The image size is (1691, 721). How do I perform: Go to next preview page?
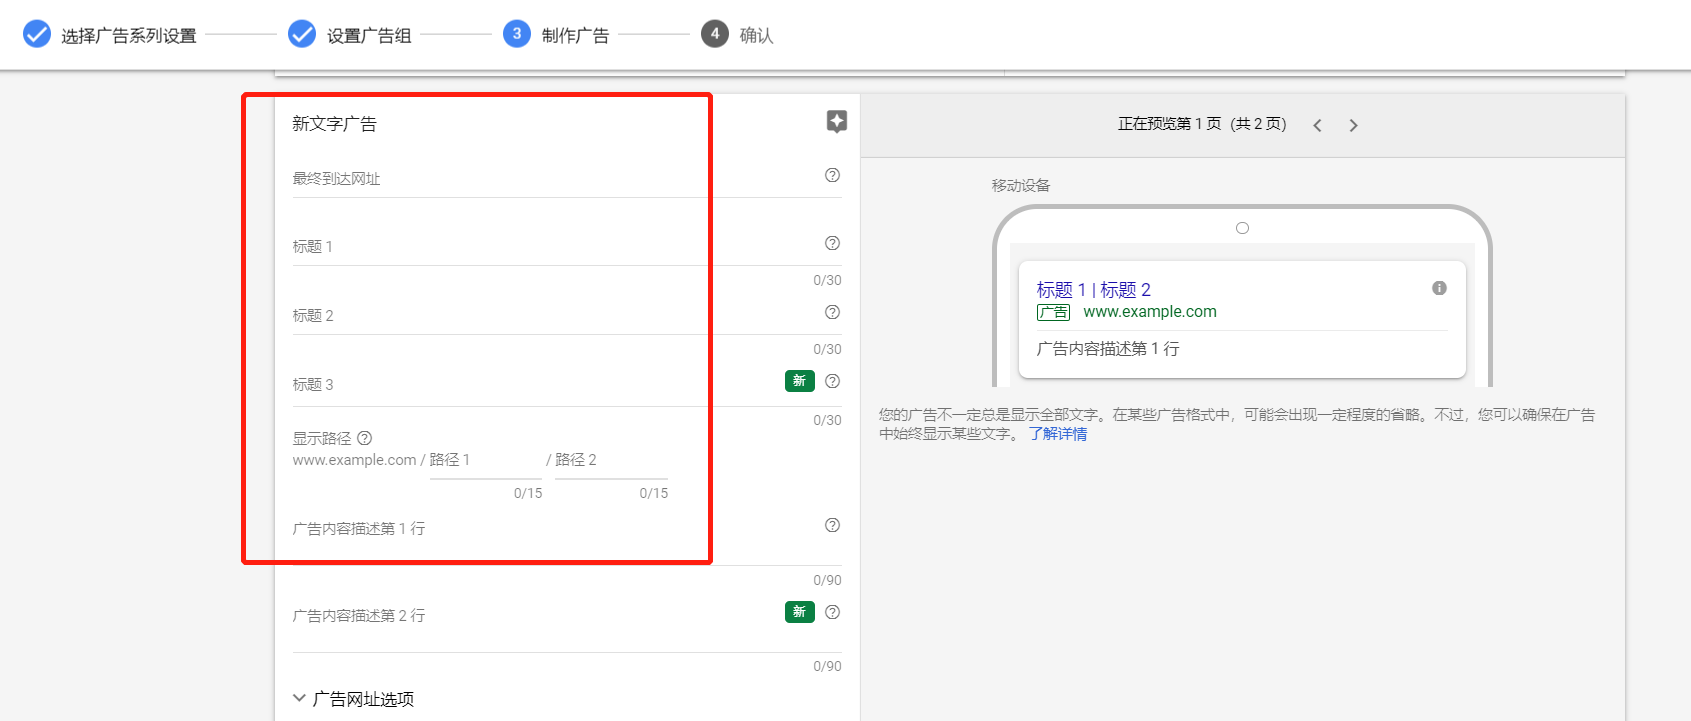(x=1353, y=125)
